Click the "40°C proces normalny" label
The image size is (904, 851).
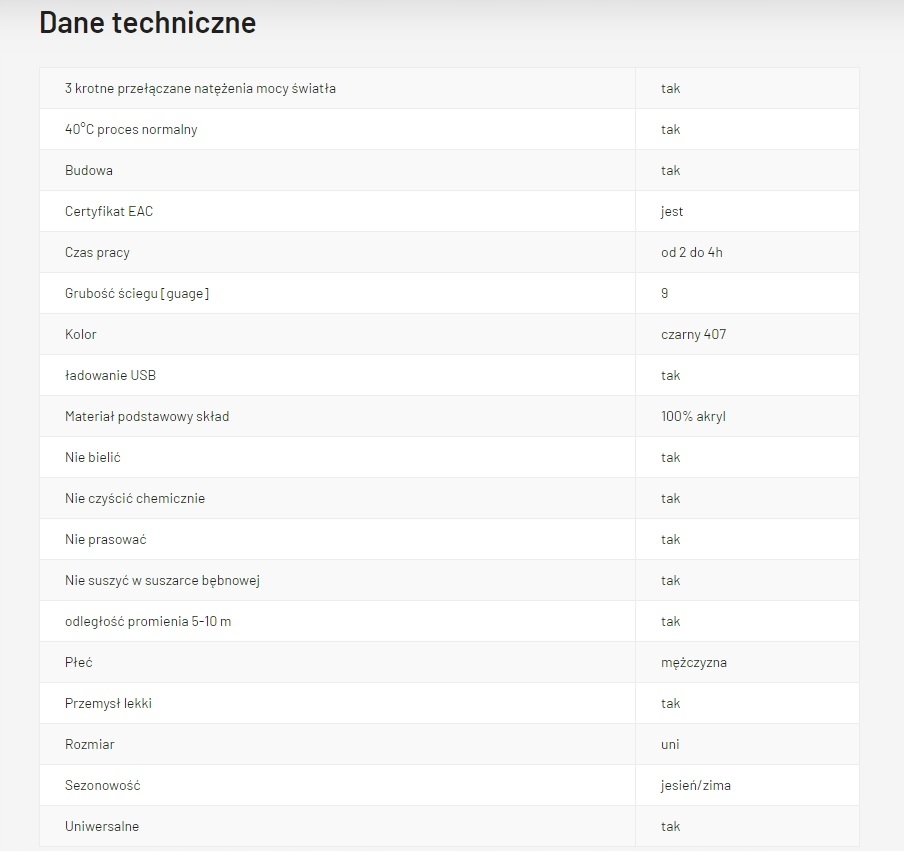click(131, 130)
